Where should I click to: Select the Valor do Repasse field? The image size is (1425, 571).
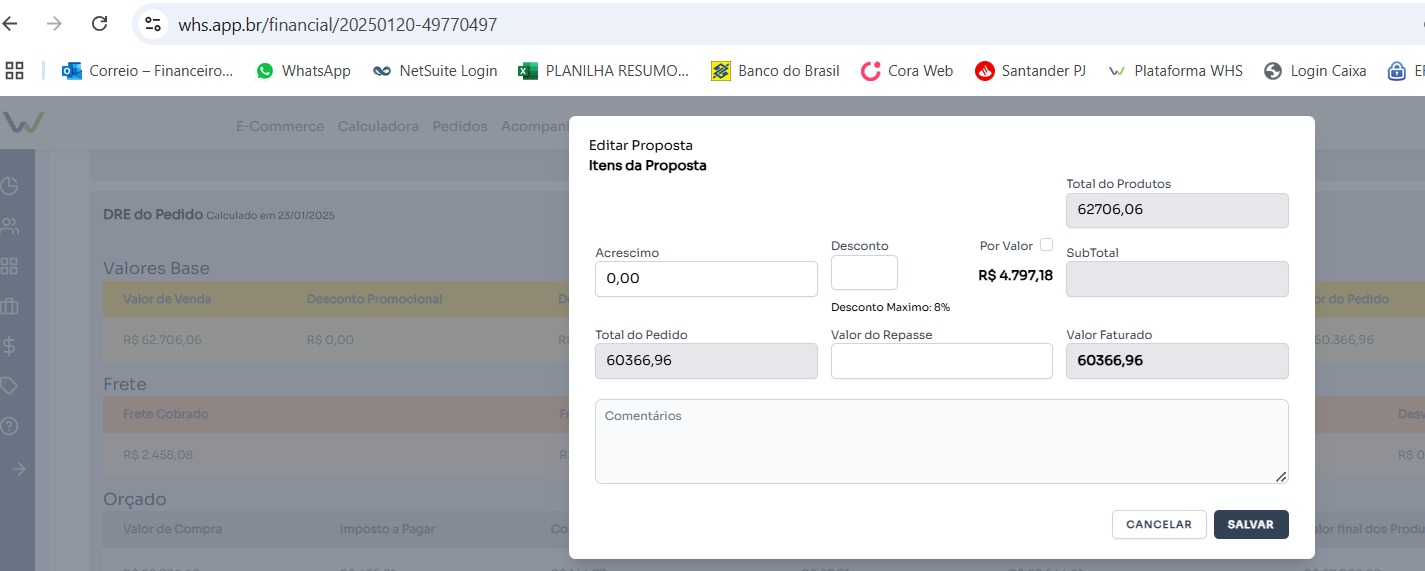941,361
